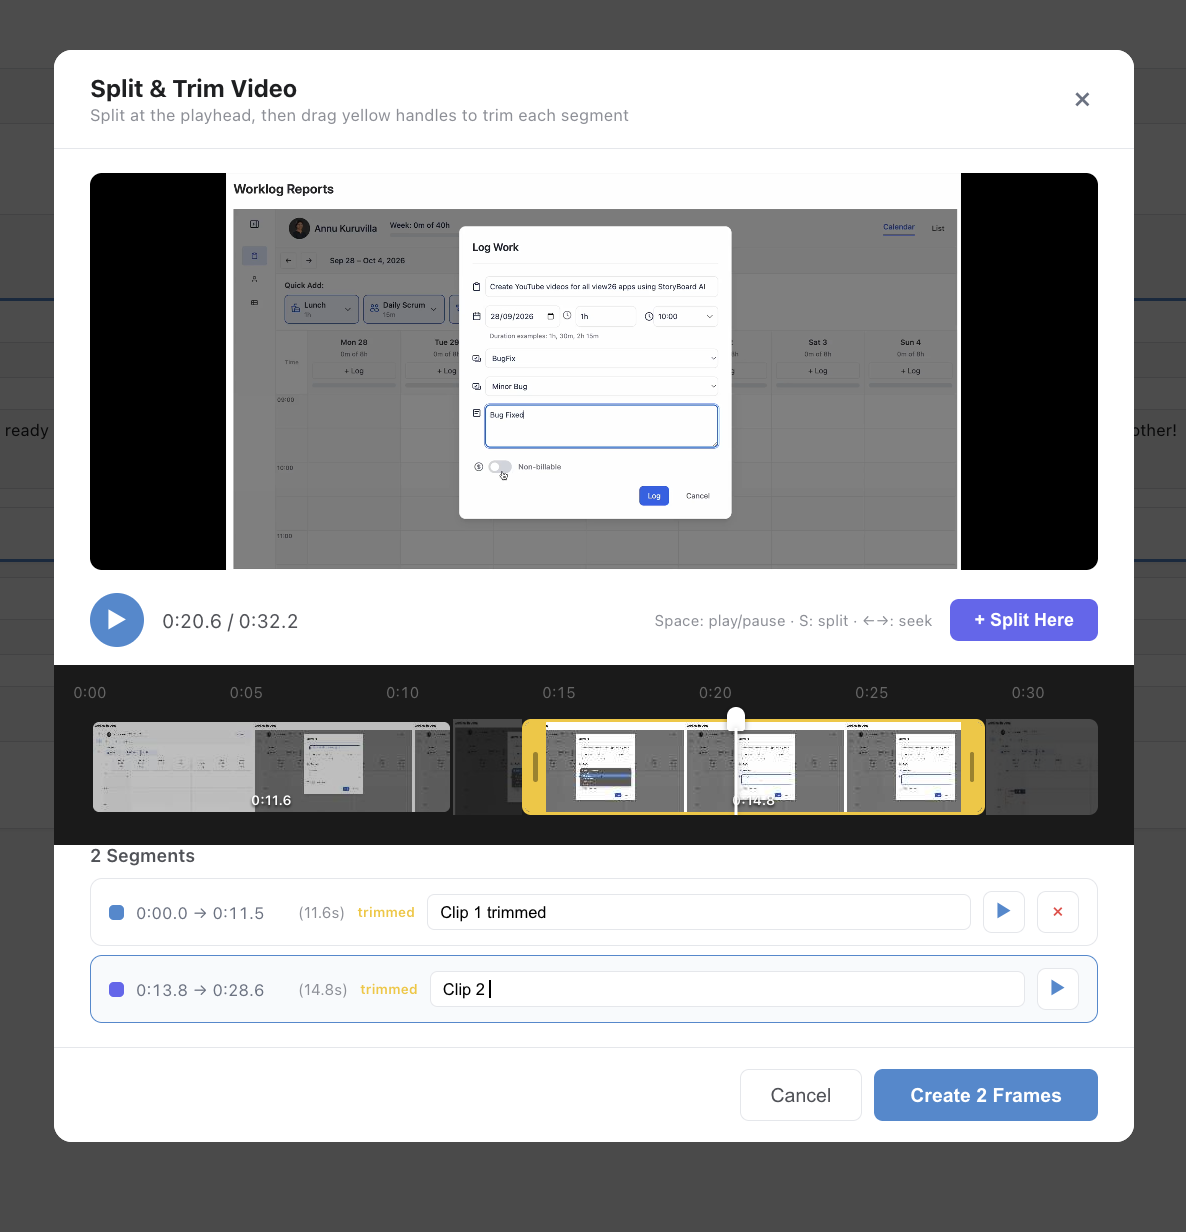Confirm with Create 2 Frames
Viewport: 1186px width, 1232px height.
(986, 1095)
